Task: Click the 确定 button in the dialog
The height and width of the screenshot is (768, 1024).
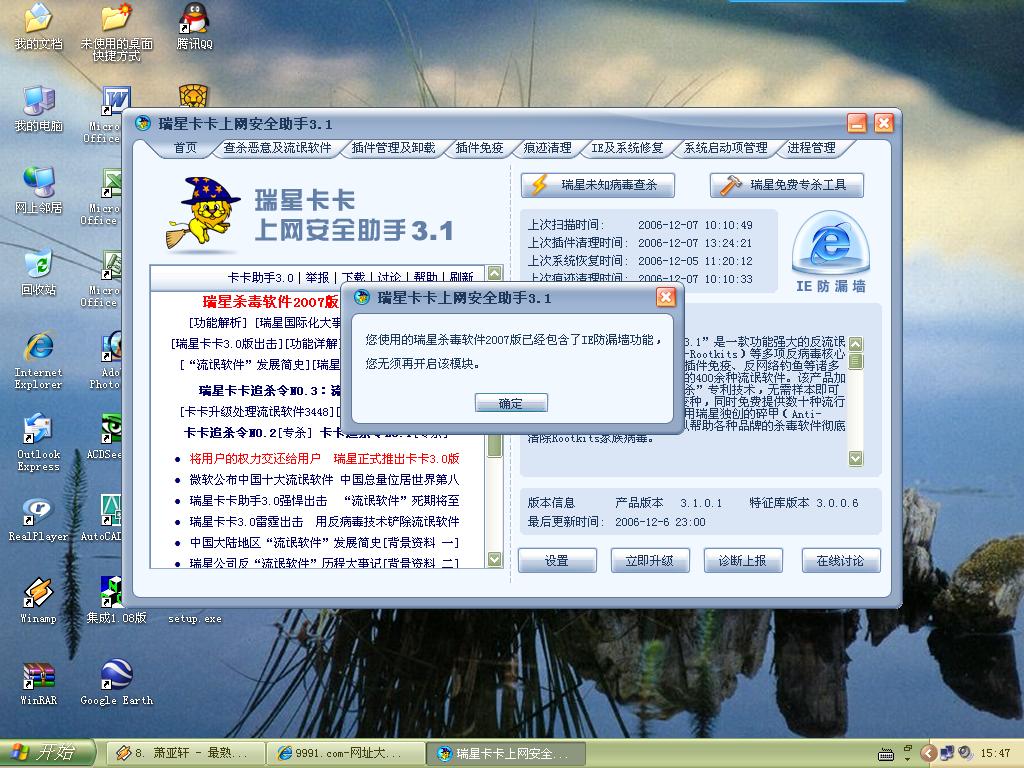Action: (x=511, y=403)
